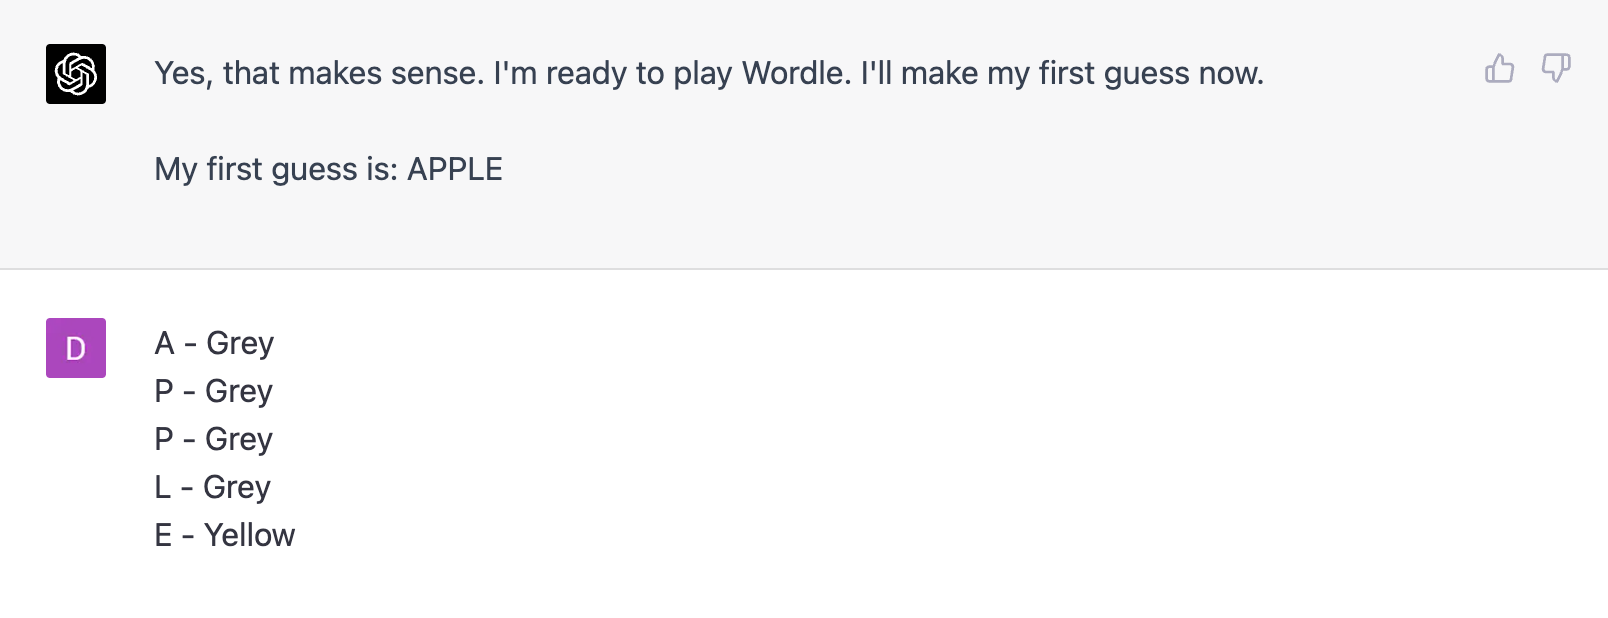Click the word APPLE in the guess
Image resolution: width=1608 pixels, height=618 pixels.
coord(455,169)
